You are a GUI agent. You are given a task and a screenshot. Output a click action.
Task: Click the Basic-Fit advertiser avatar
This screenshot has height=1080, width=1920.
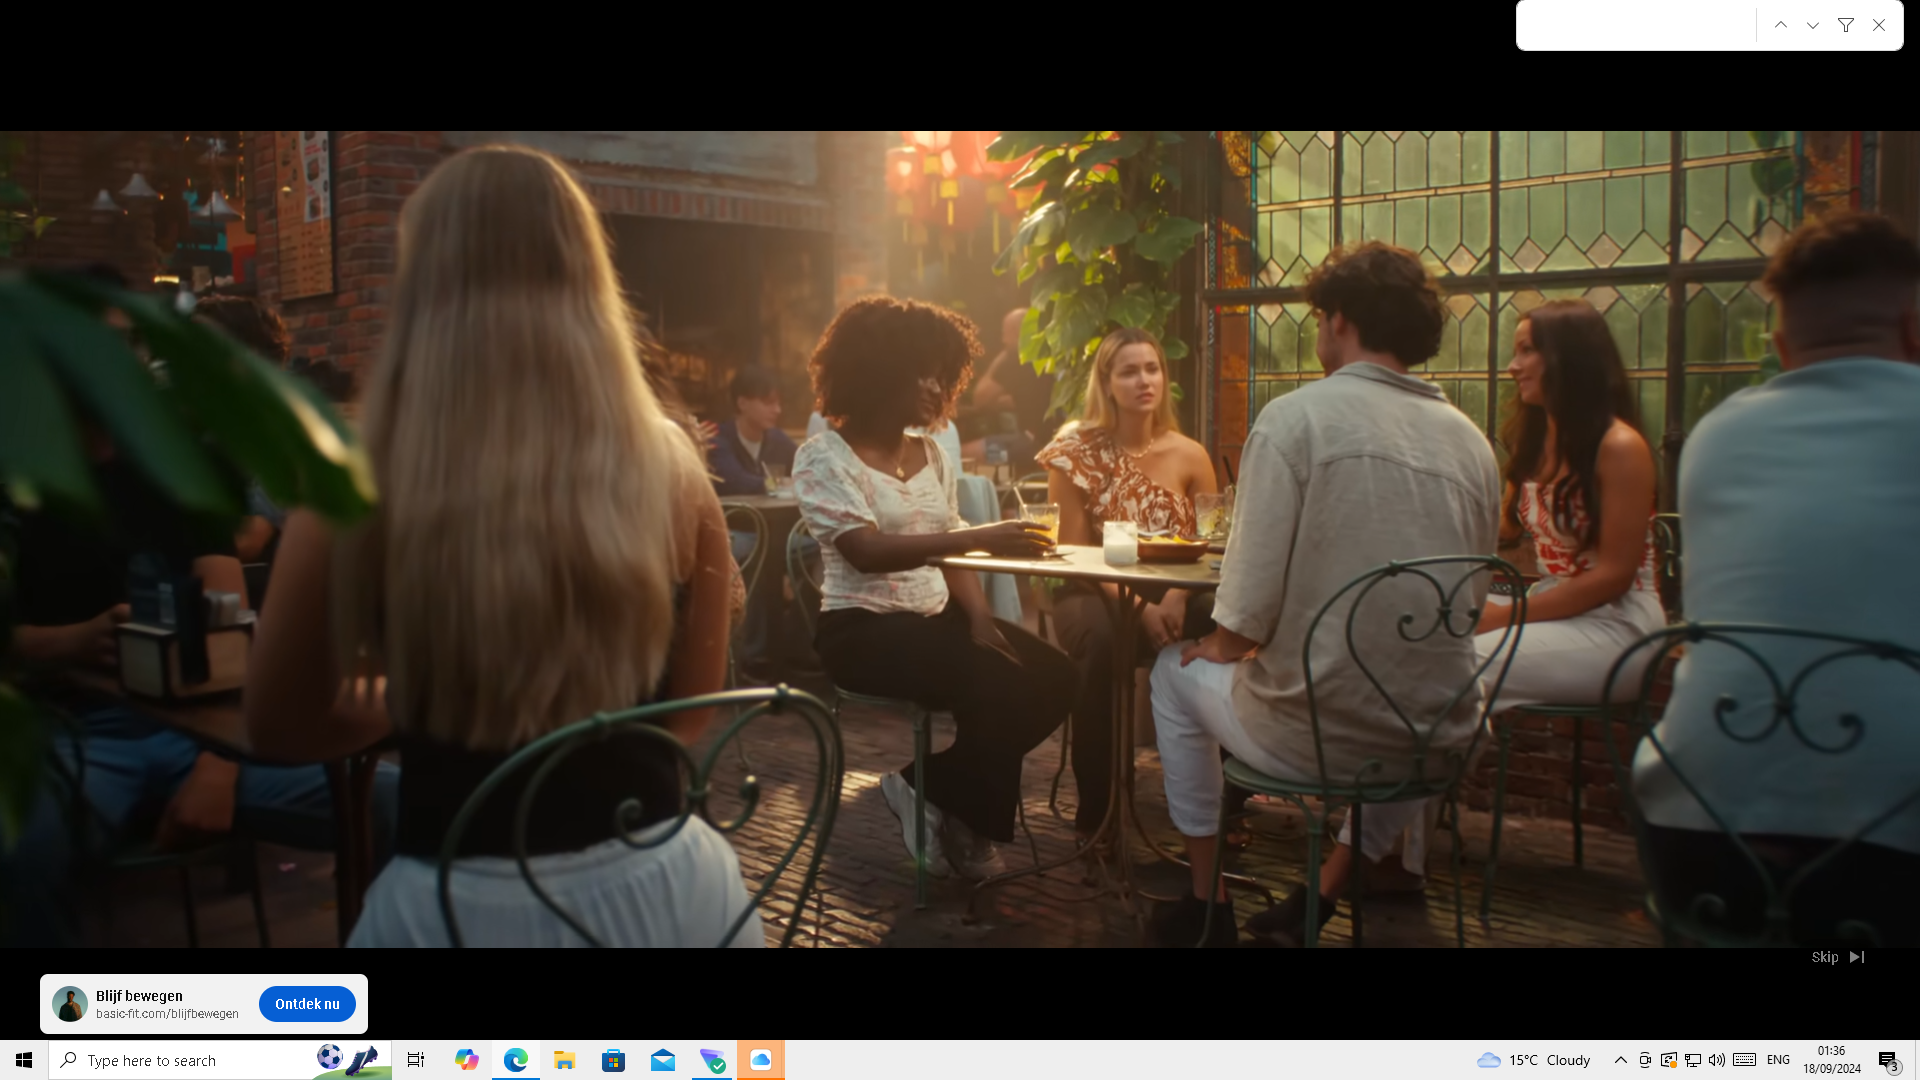70,1004
